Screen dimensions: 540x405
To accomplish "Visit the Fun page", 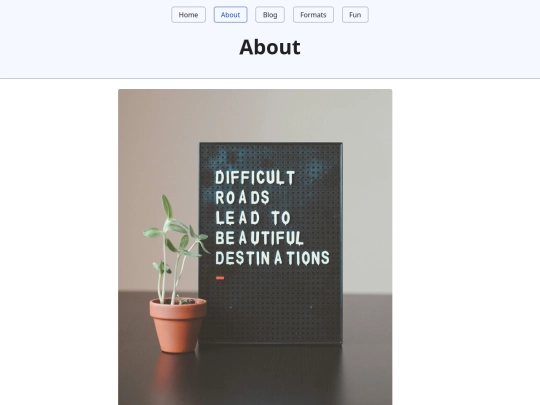I will point(355,15).
